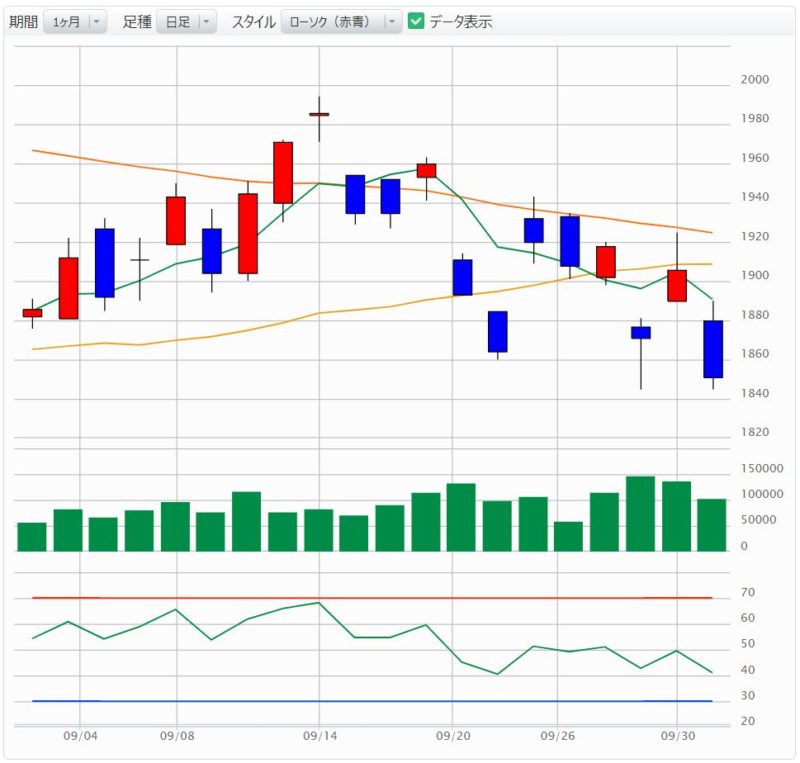The image size is (800, 763).
Task: Select the 1880 price axis label
Action: click(755, 315)
